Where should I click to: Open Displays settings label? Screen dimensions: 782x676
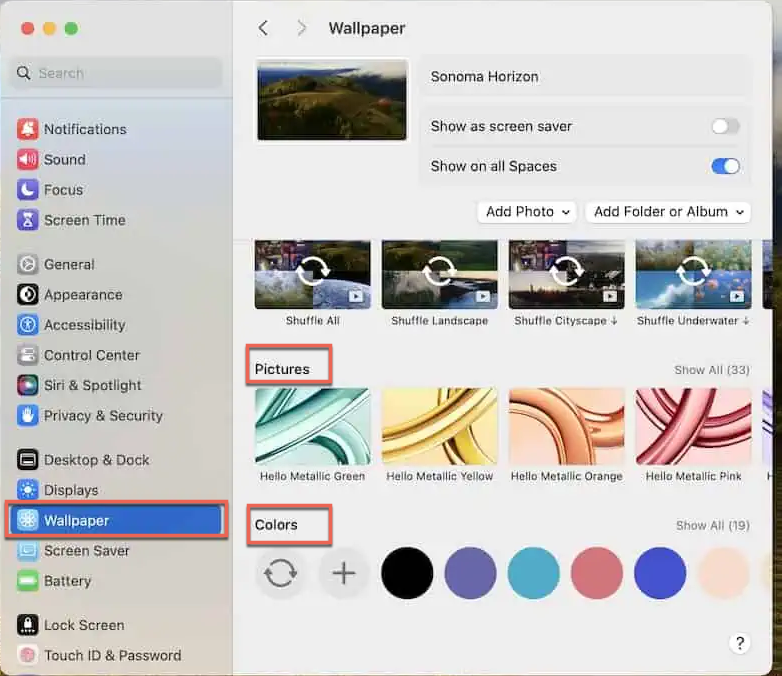tap(71, 490)
